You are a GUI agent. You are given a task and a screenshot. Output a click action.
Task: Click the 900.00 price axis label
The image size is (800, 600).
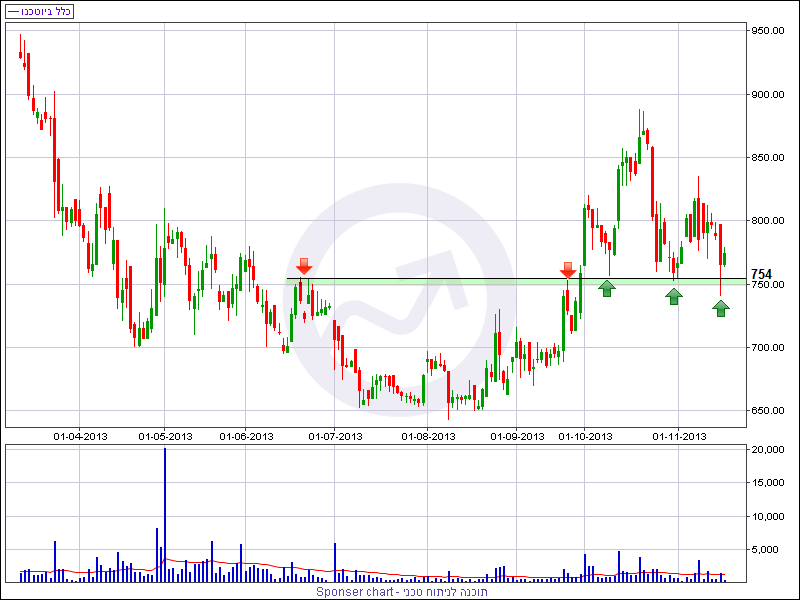click(x=767, y=94)
